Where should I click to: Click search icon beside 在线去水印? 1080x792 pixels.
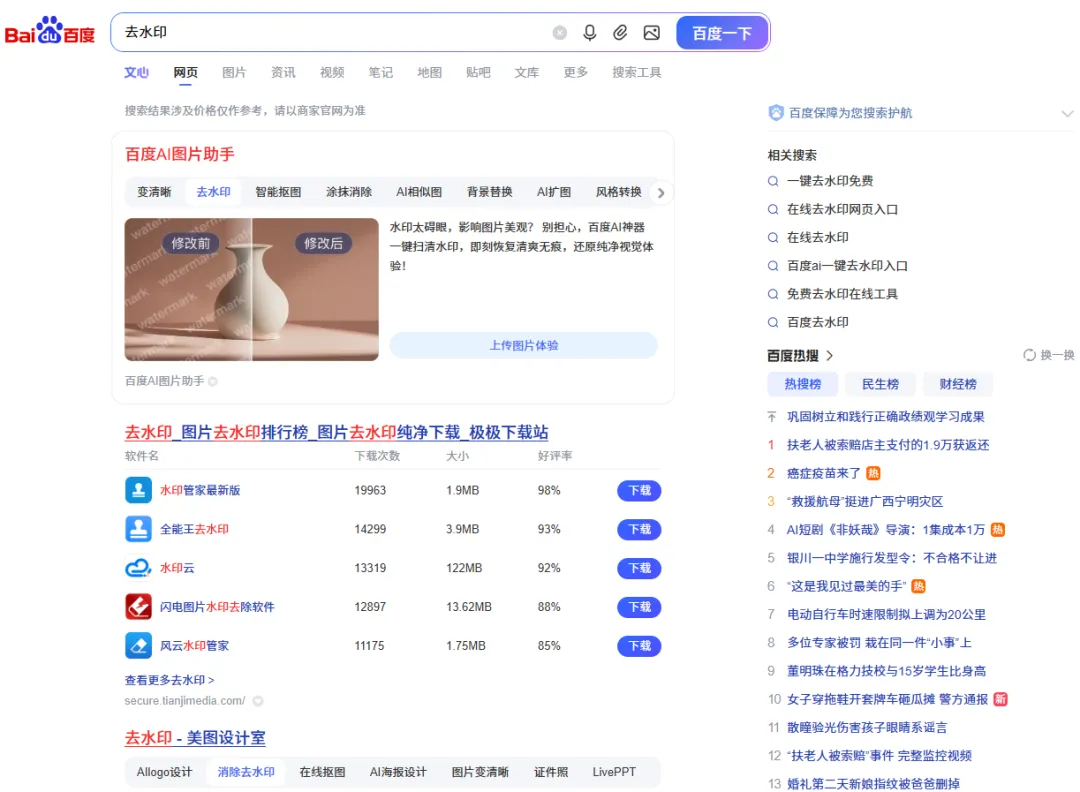773,238
